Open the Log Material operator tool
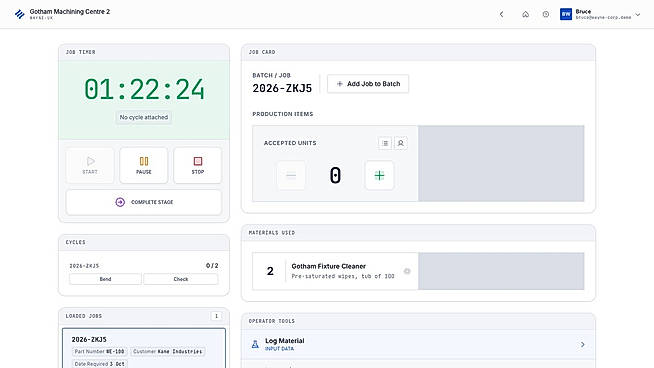Screen dimensions: 654x368 418,344
